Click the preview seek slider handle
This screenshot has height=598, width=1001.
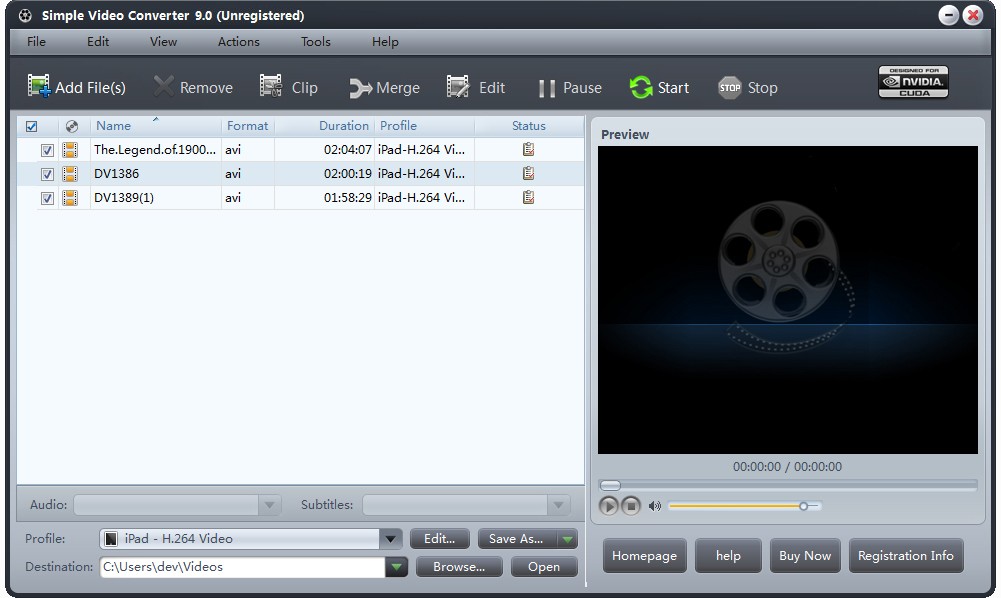(610, 486)
